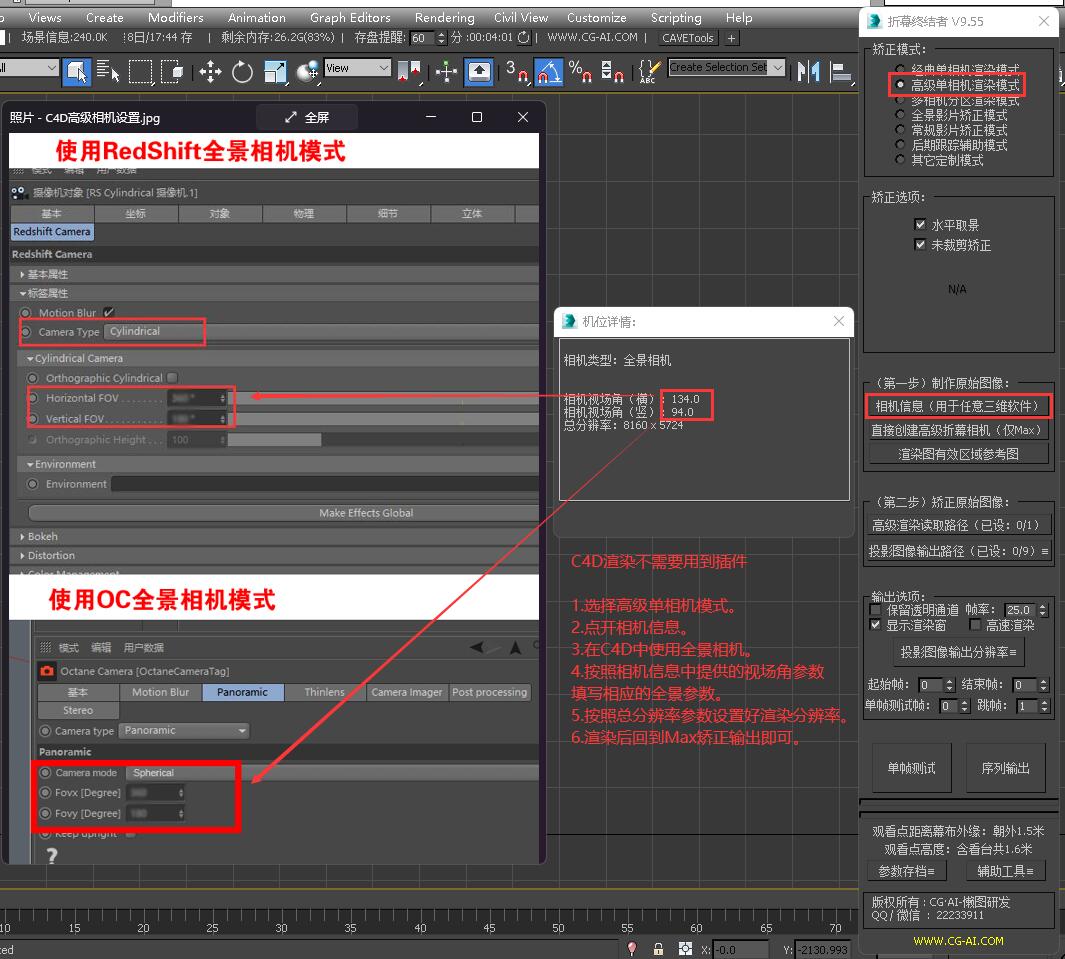Open Edit Named Selection Sets icon

pyautogui.click(x=649, y=71)
